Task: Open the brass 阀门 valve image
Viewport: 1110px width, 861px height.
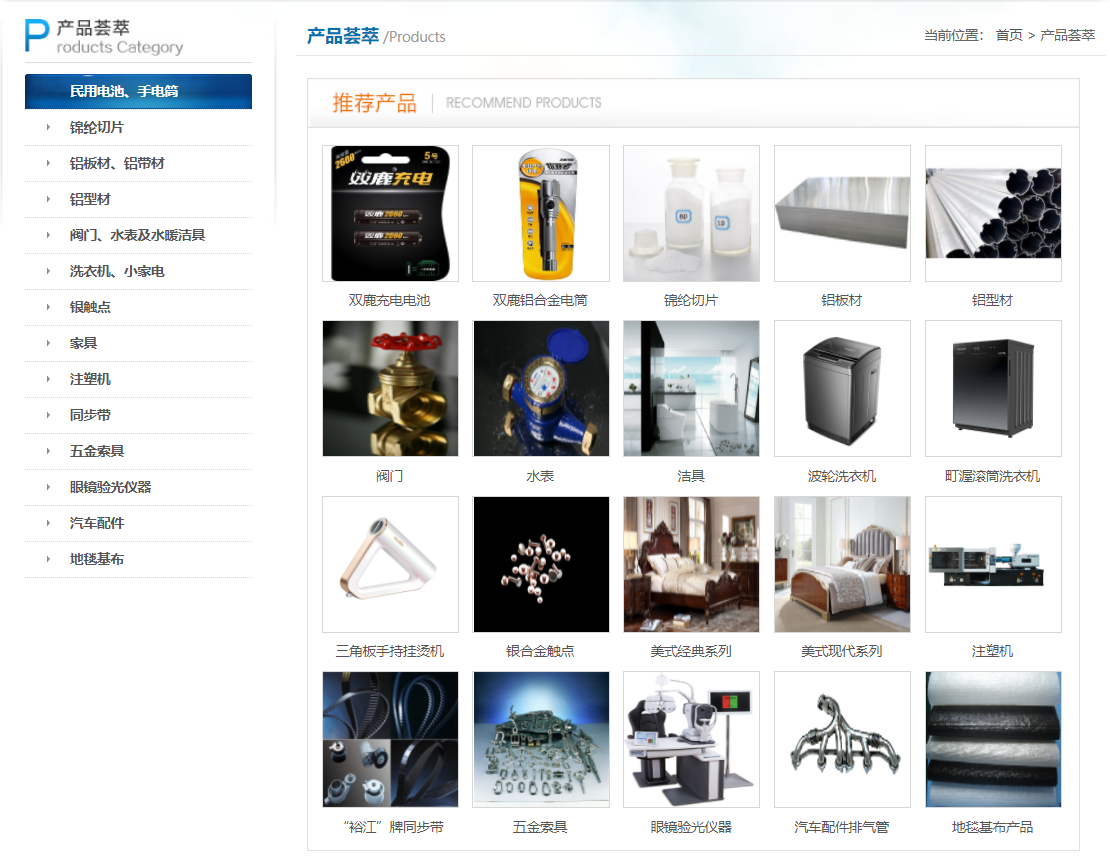Action: click(x=390, y=389)
